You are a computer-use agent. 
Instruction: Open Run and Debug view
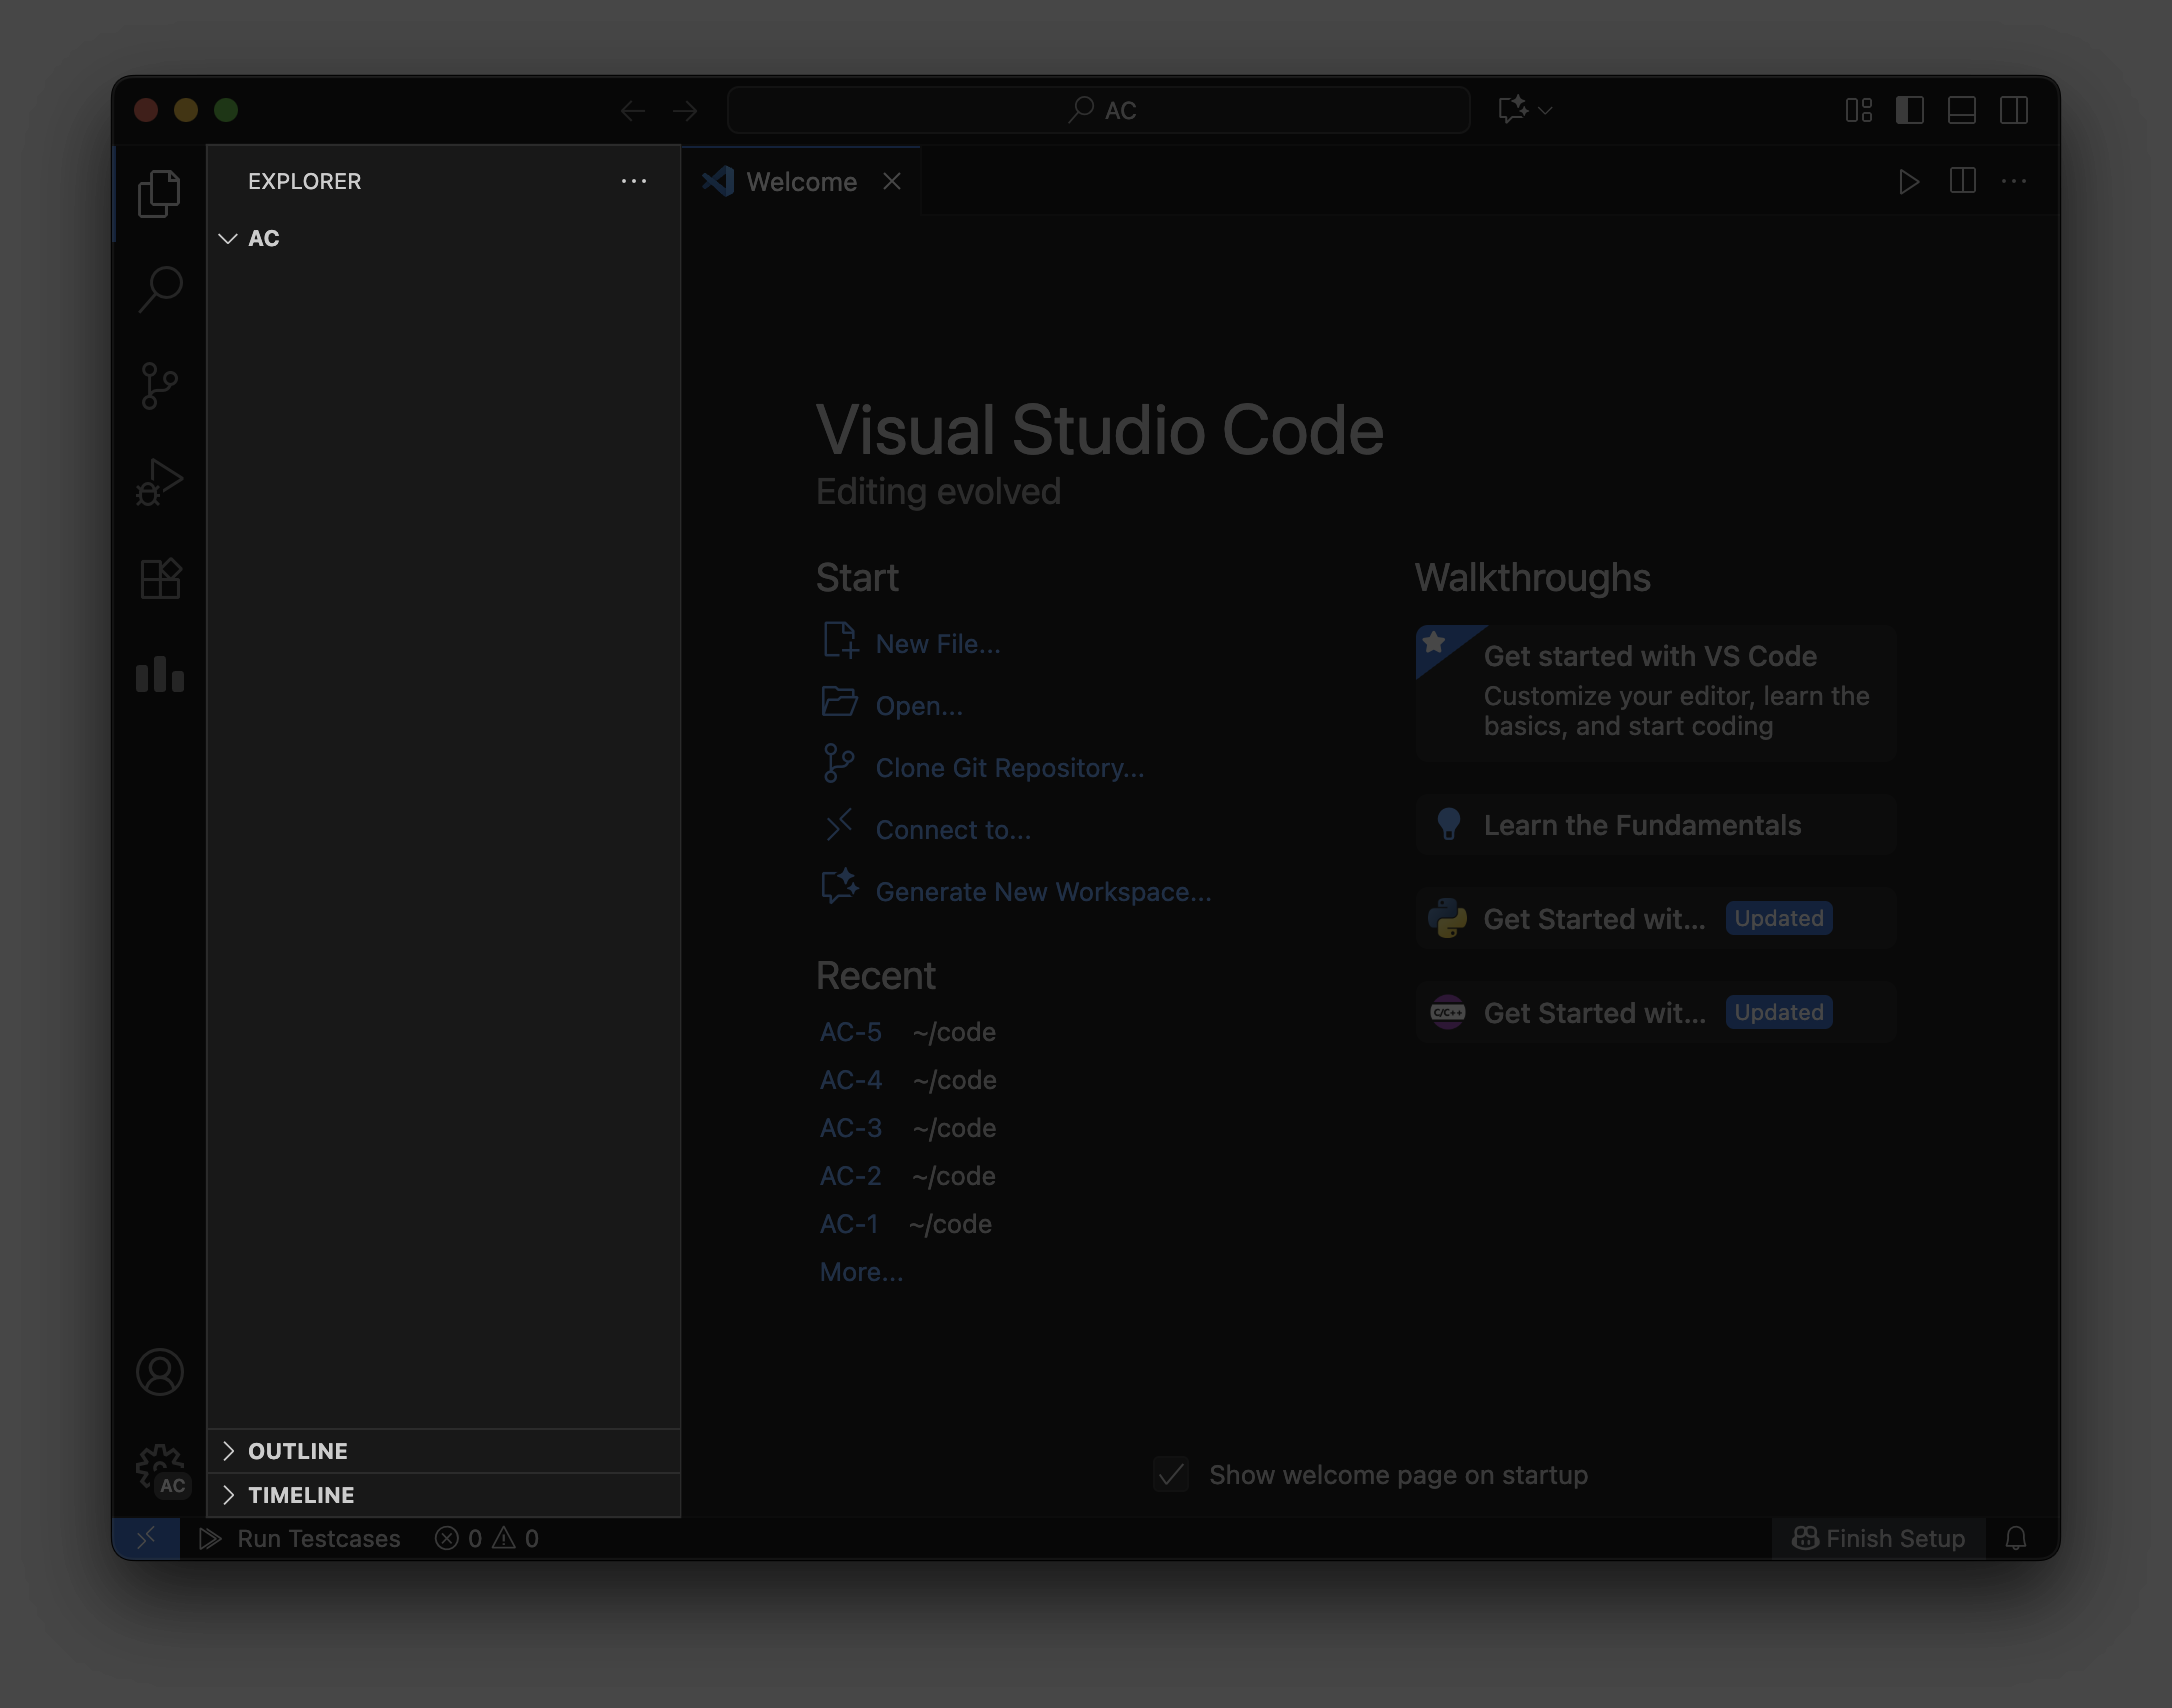pos(160,482)
